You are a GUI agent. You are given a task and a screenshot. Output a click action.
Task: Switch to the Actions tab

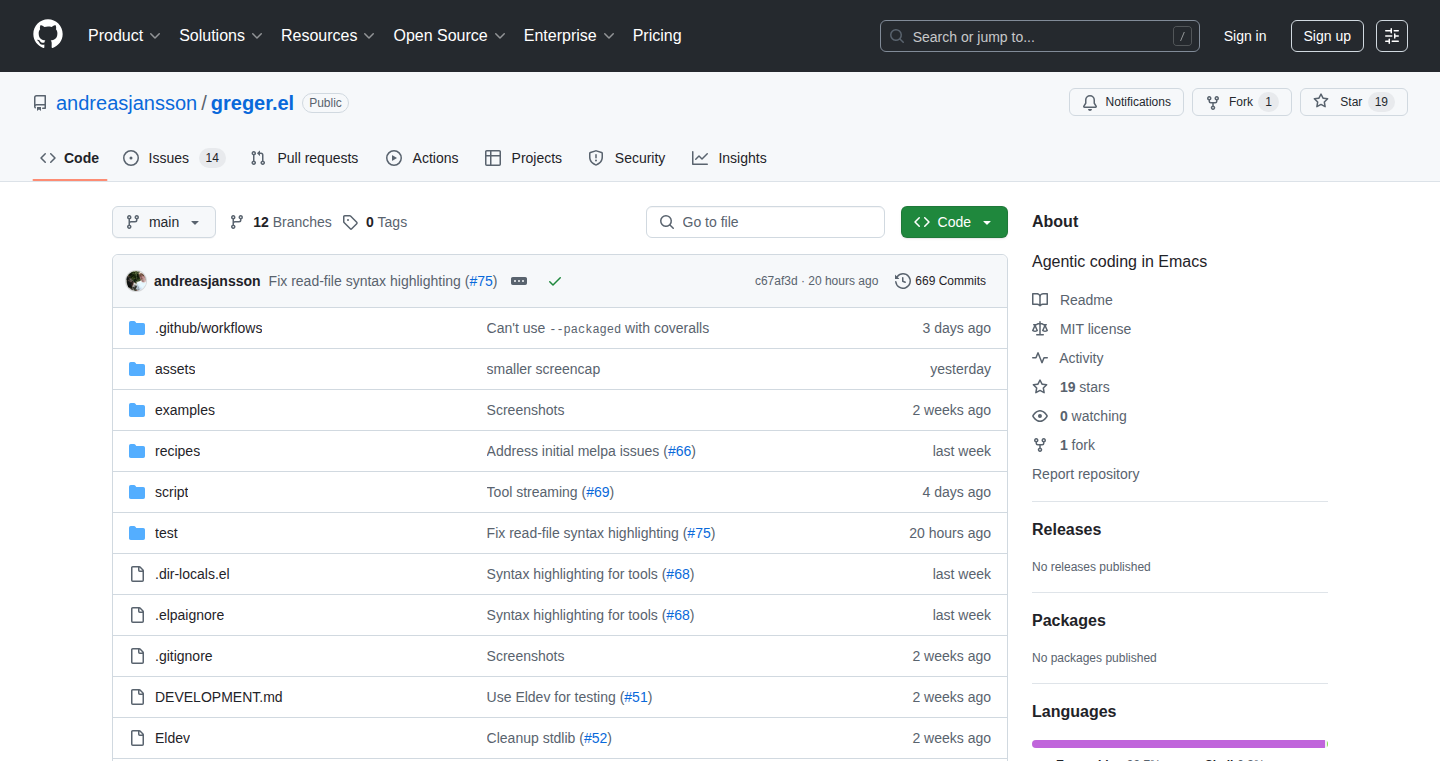(422, 158)
